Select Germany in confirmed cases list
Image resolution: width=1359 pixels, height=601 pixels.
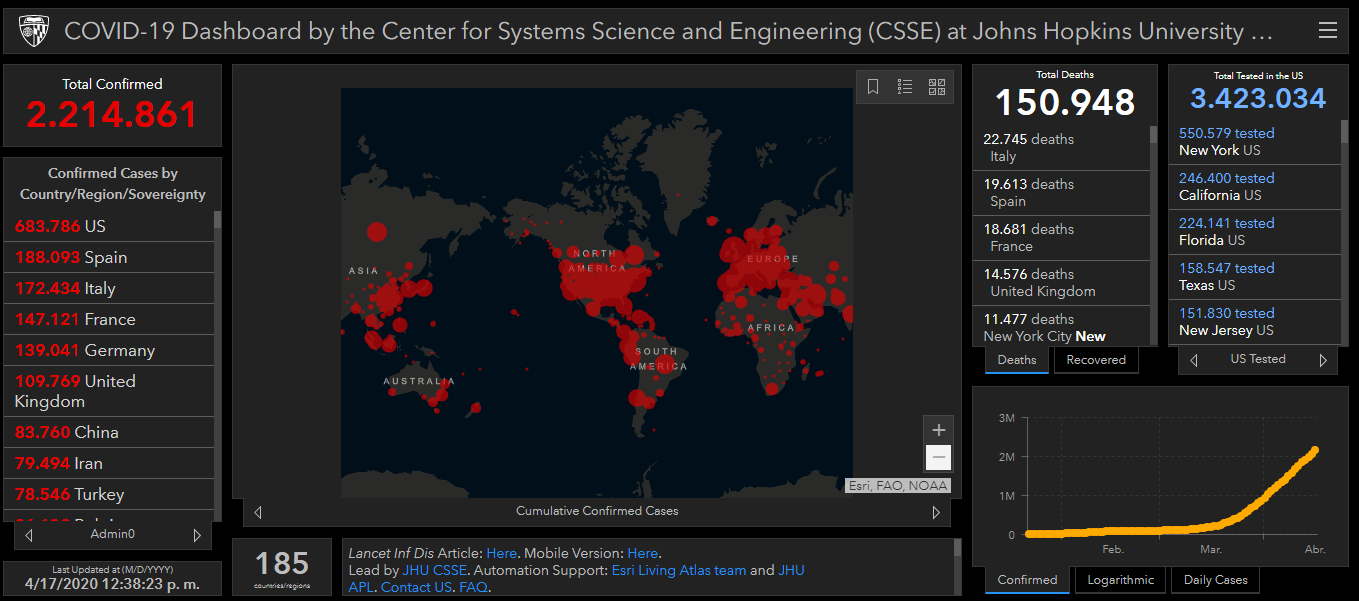click(109, 350)
